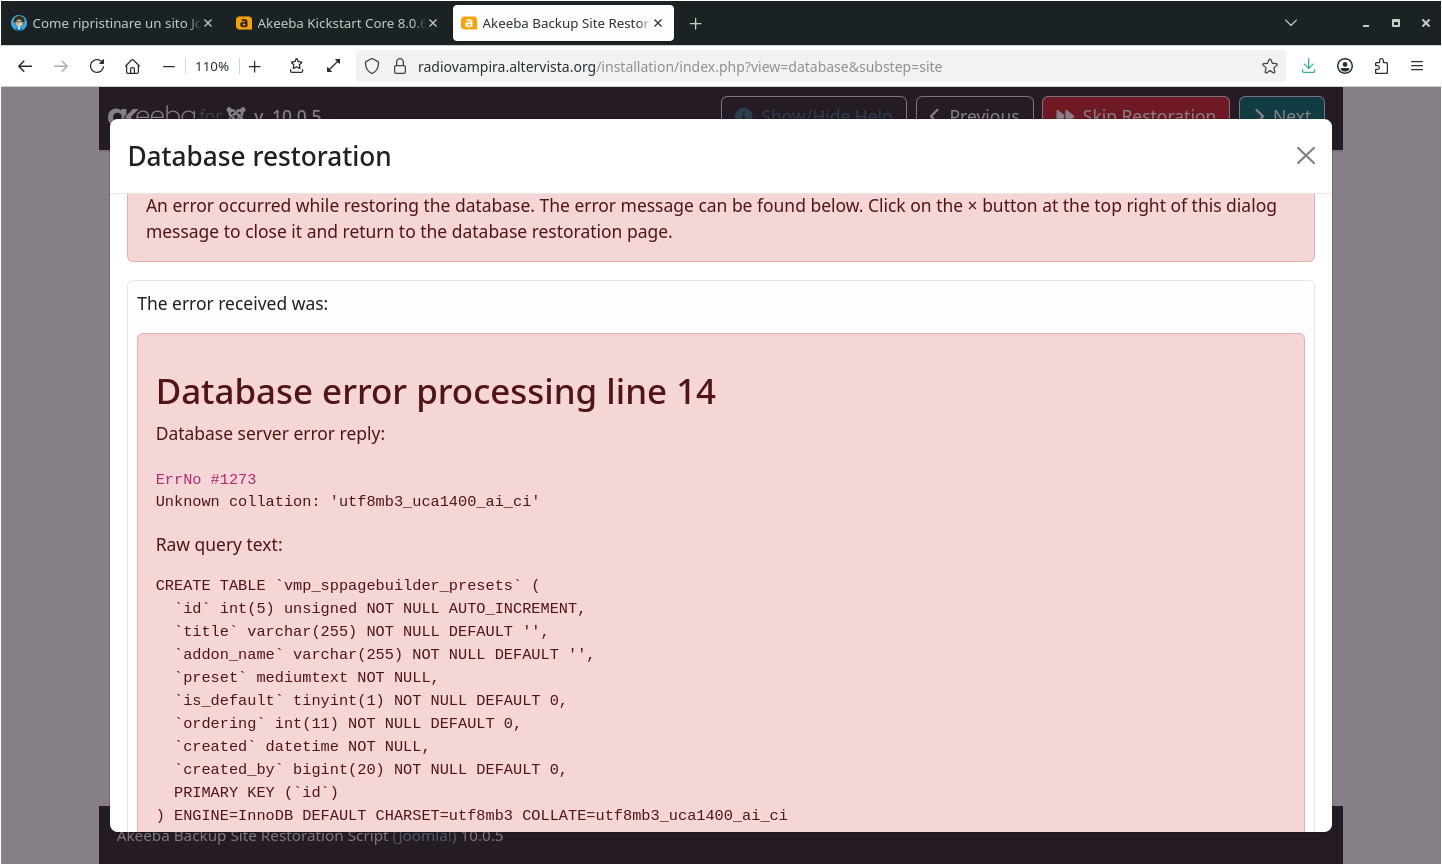Reset the 110% zoom level
Image resolution: width=1442 pixels, height=865 pixels.
tap(212, 66)
